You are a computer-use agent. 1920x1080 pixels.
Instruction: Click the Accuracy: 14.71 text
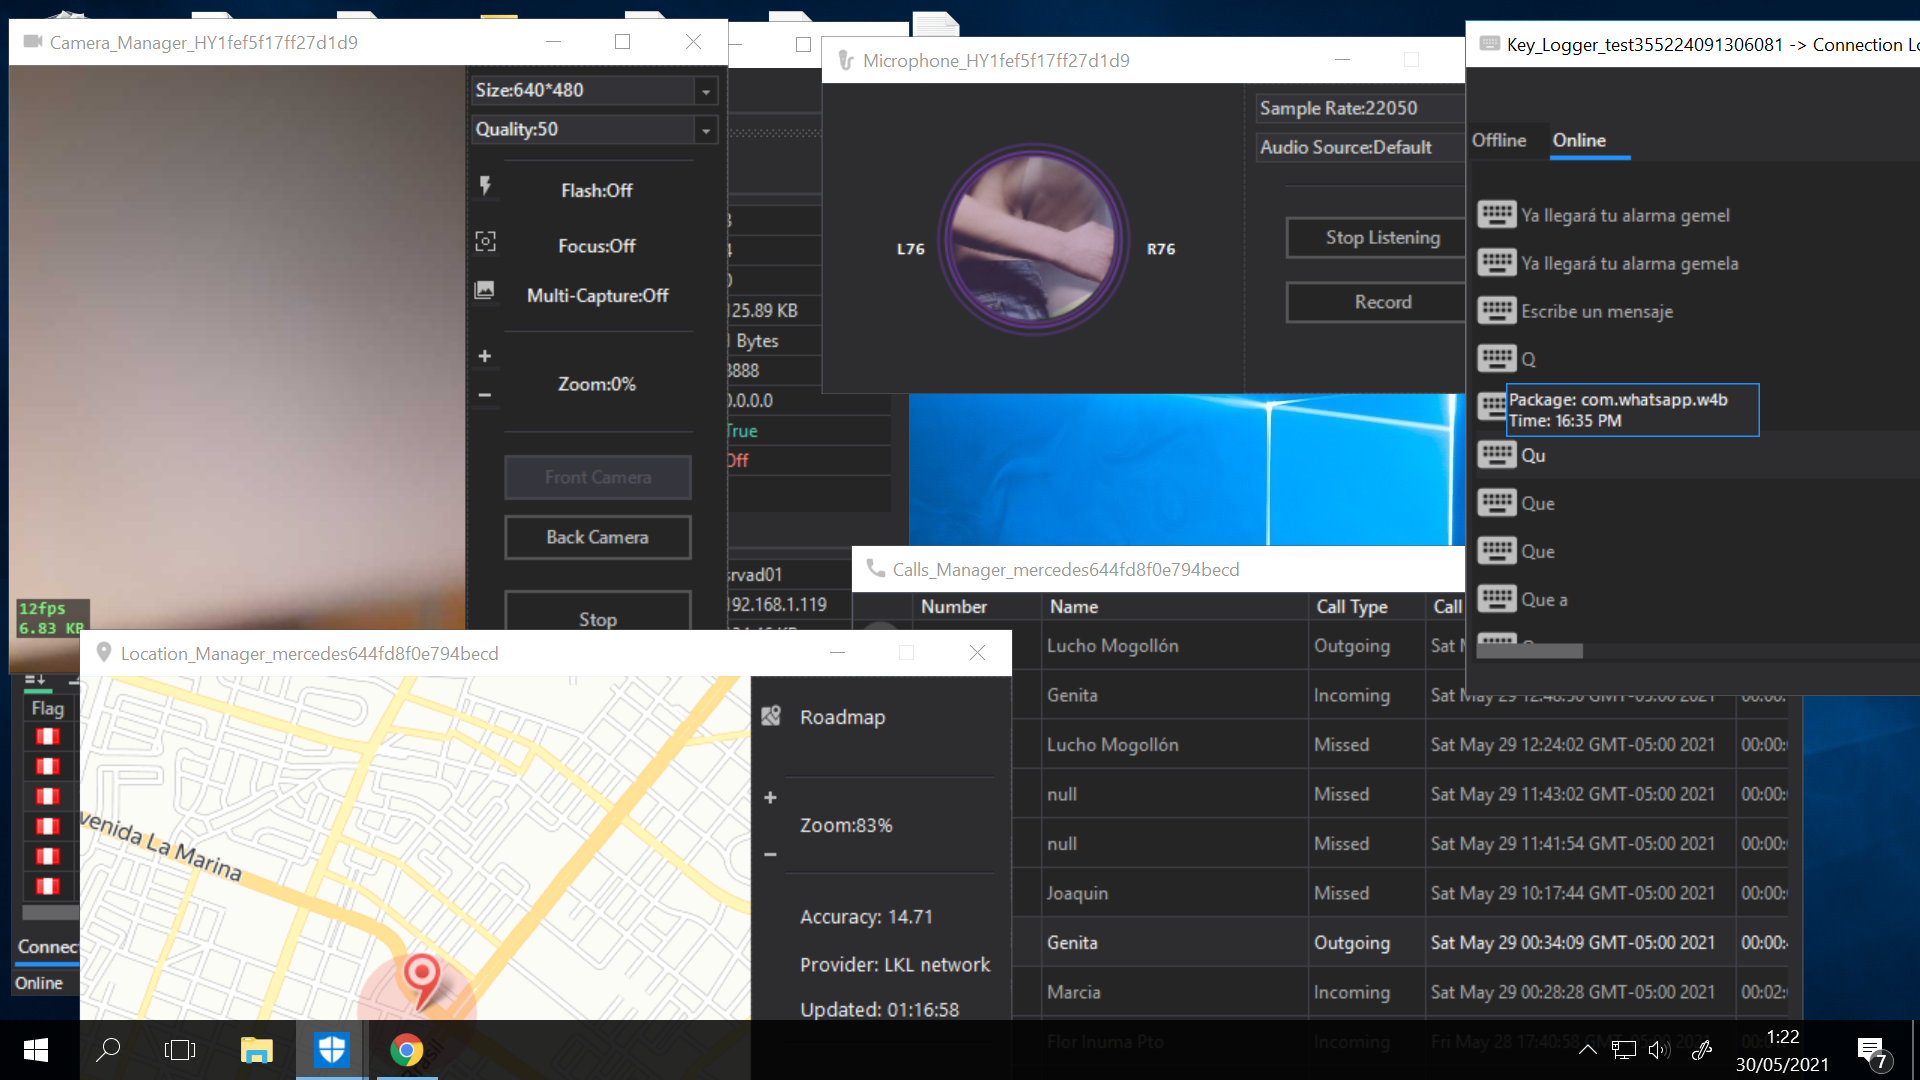click(866, 917)
